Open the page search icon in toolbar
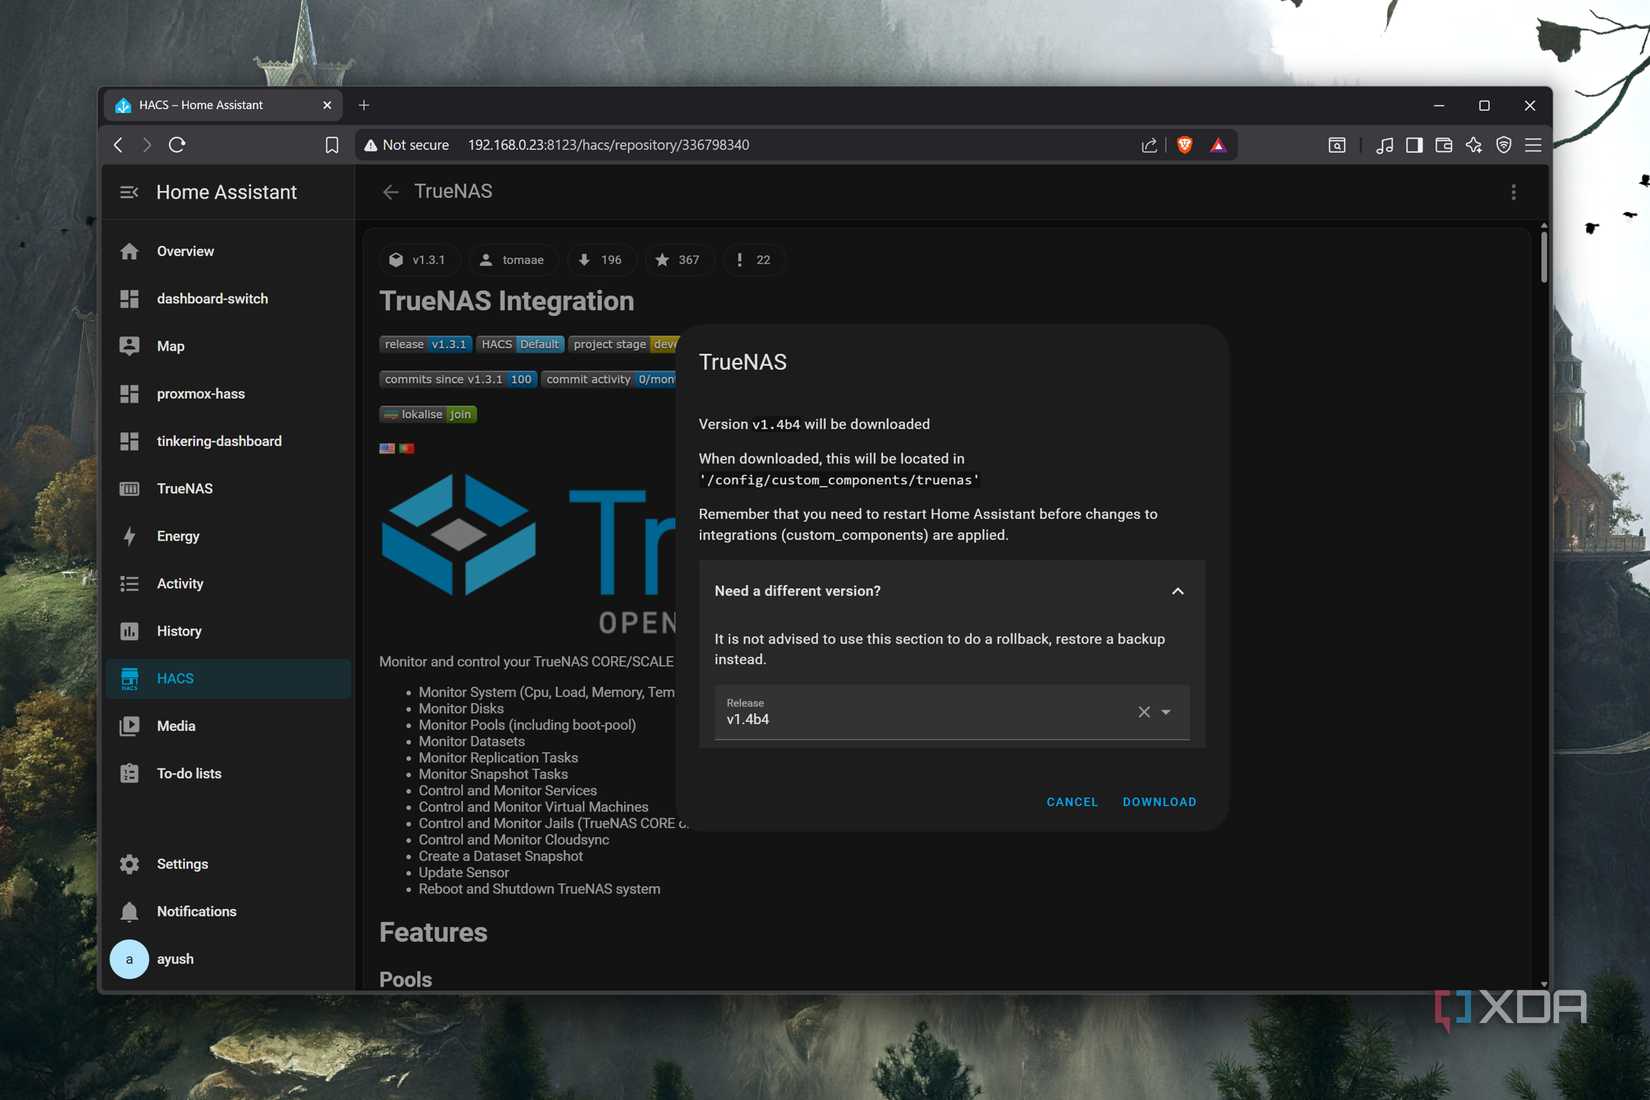This screenshot has width=1650, height=1100. coord(1337,145)
